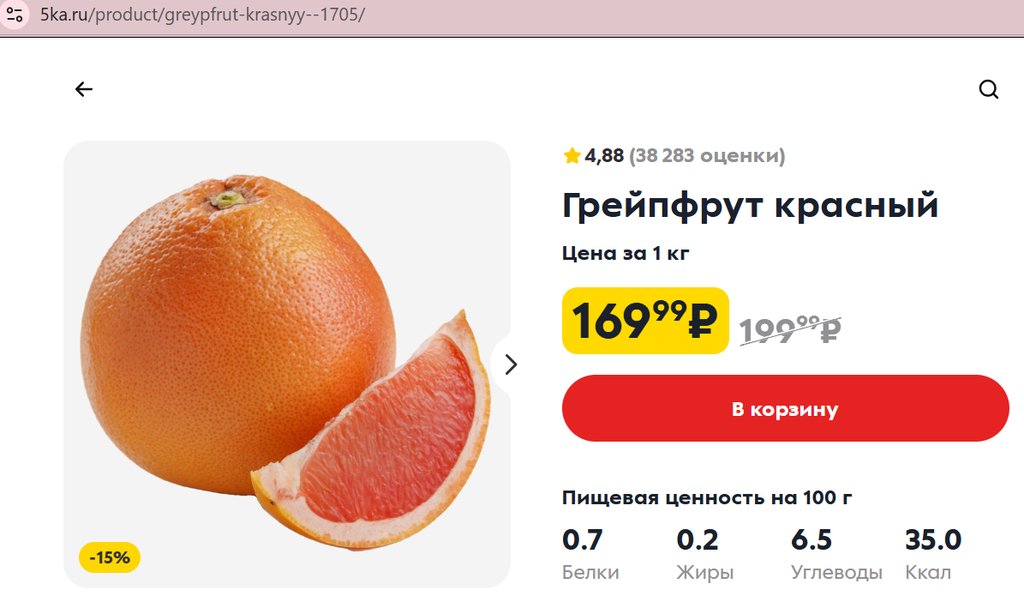The height and width of the screenshot is (596, 1024).
Task: Click the 0.2 Жиры nutrition value
Action: (x=697, y=540)
